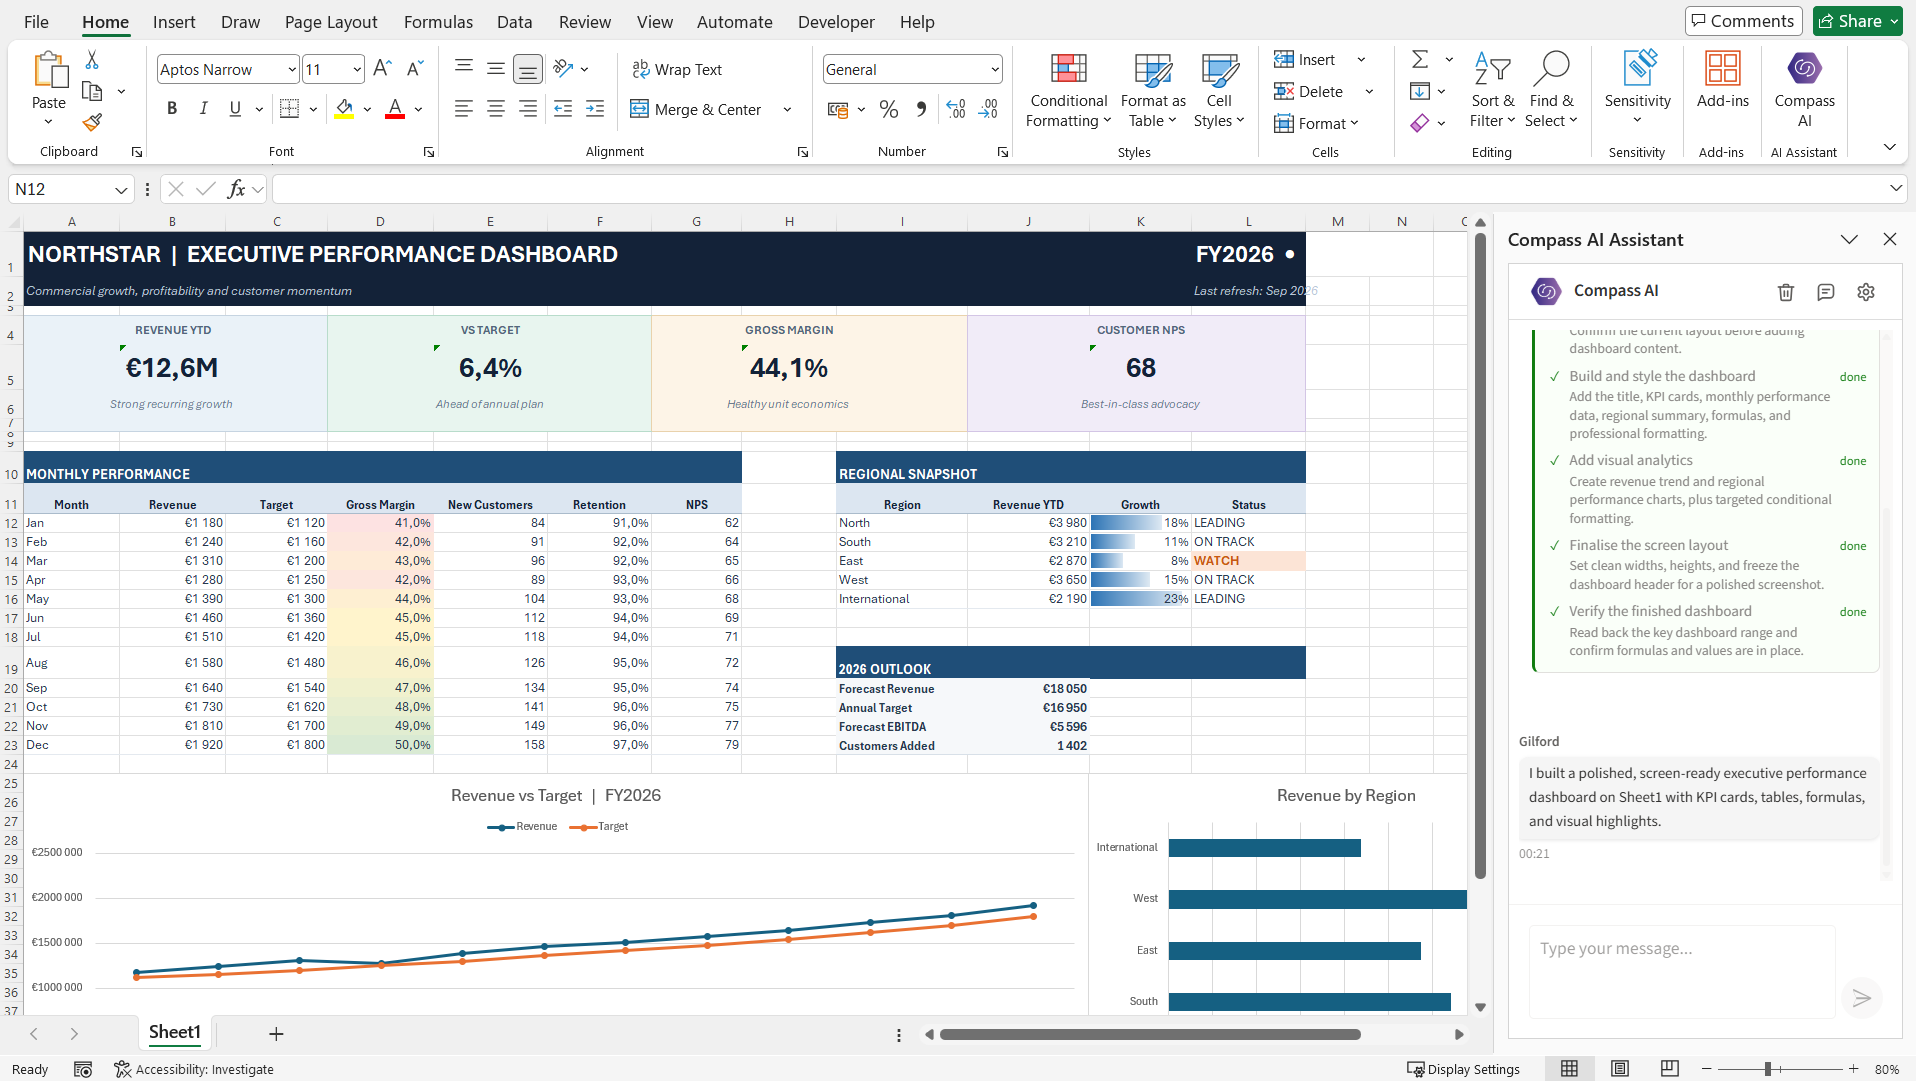Select the Sheet1 worksheet tab
This screenshot has width=1916, height=1081.
(175, 1032)
